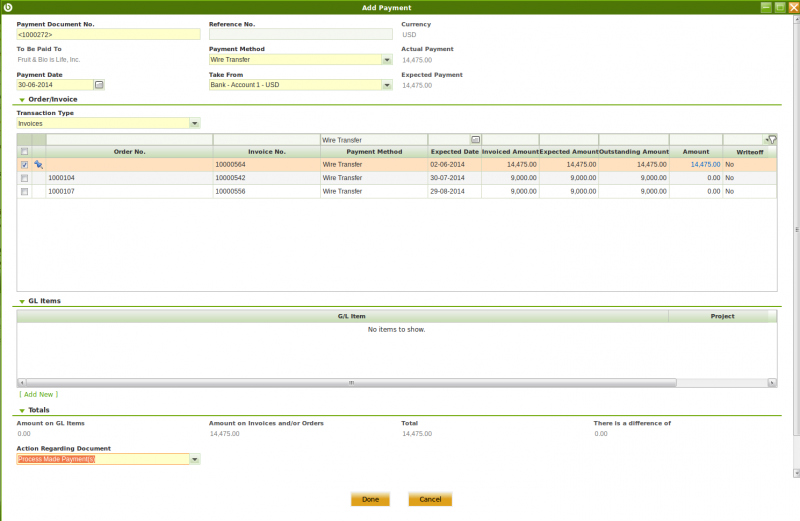This screenshot has height=521, width=800.
Task: Click the Reference No. input field
Action: [301, 34]
